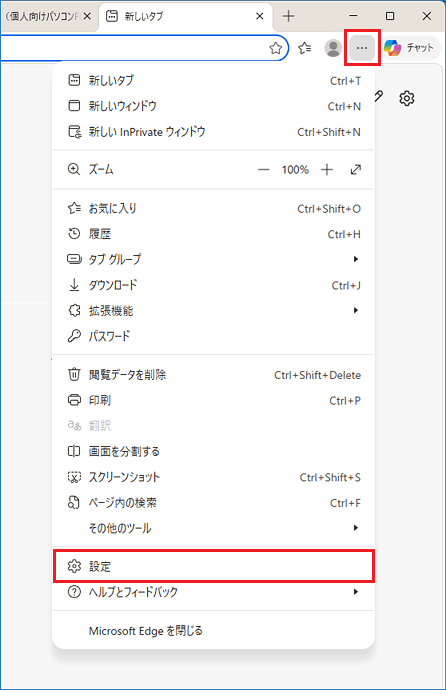Click the 設定 gear icon

tap(74, 566)
